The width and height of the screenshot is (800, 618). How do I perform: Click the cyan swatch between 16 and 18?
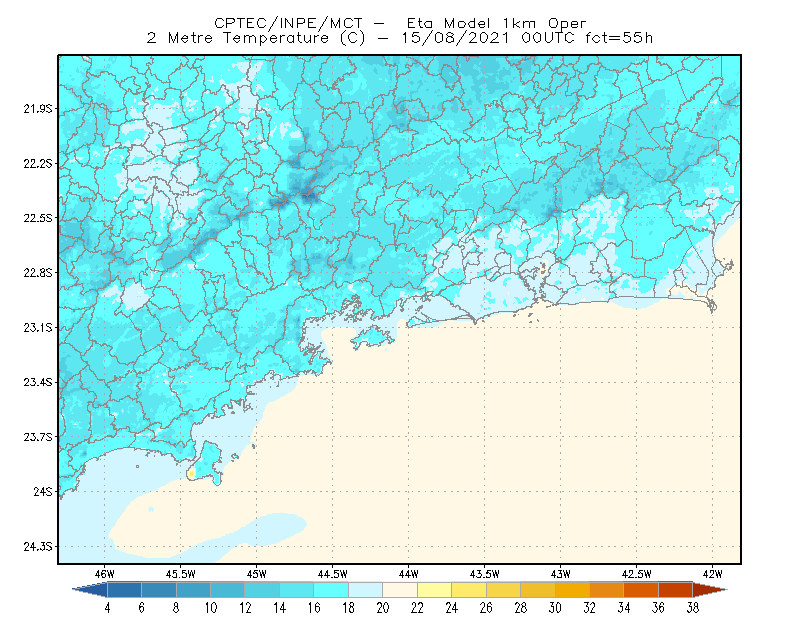(331, 589)
